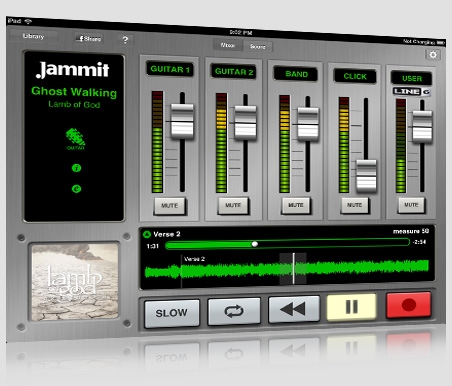Image resolution: width=452 pixels, height=386 pixels.
Task: Rewind the song
Action: tap(293, 309)
